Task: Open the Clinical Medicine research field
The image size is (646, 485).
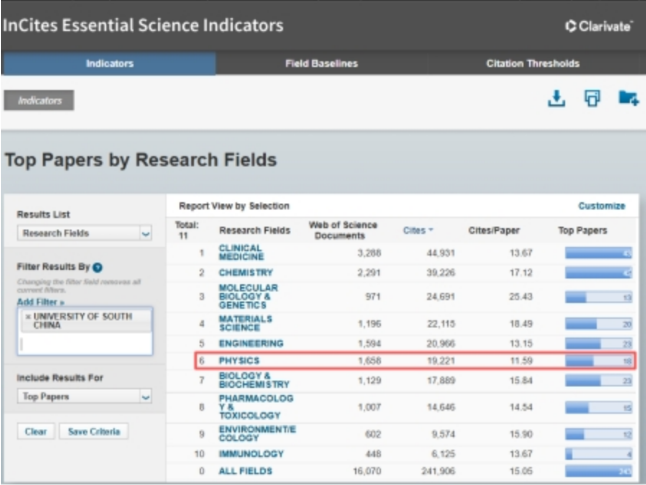Action: click(241, 252)
